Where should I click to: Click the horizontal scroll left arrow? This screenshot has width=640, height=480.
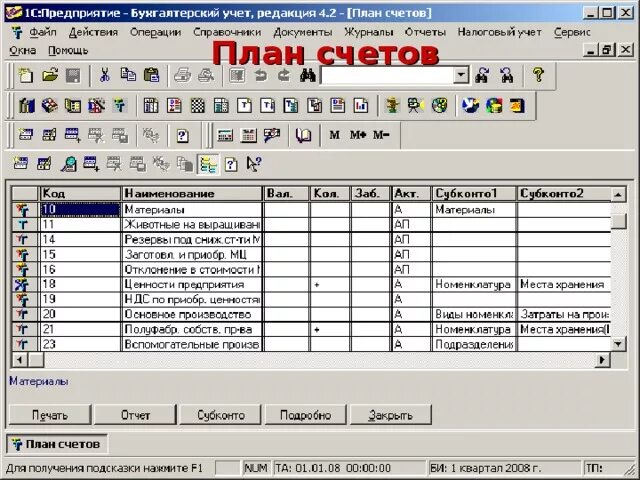tap(19, 360)
